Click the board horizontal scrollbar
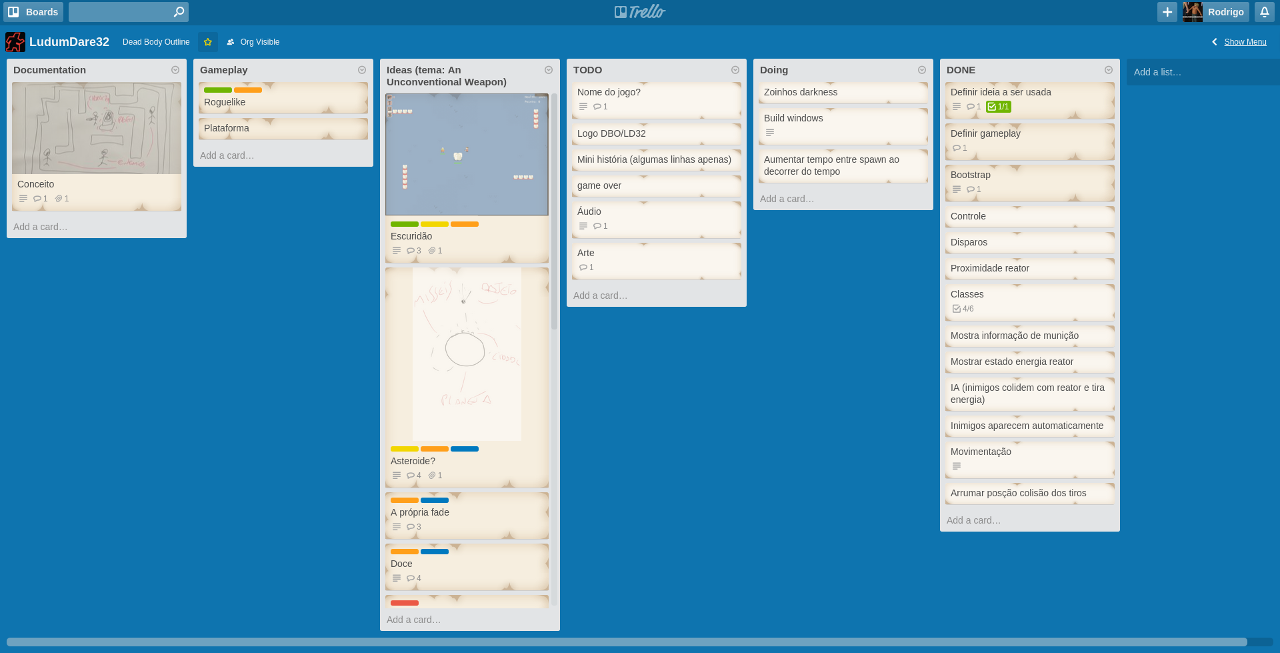This screenshot has height=653, width=1280. (x=627, y=642)
